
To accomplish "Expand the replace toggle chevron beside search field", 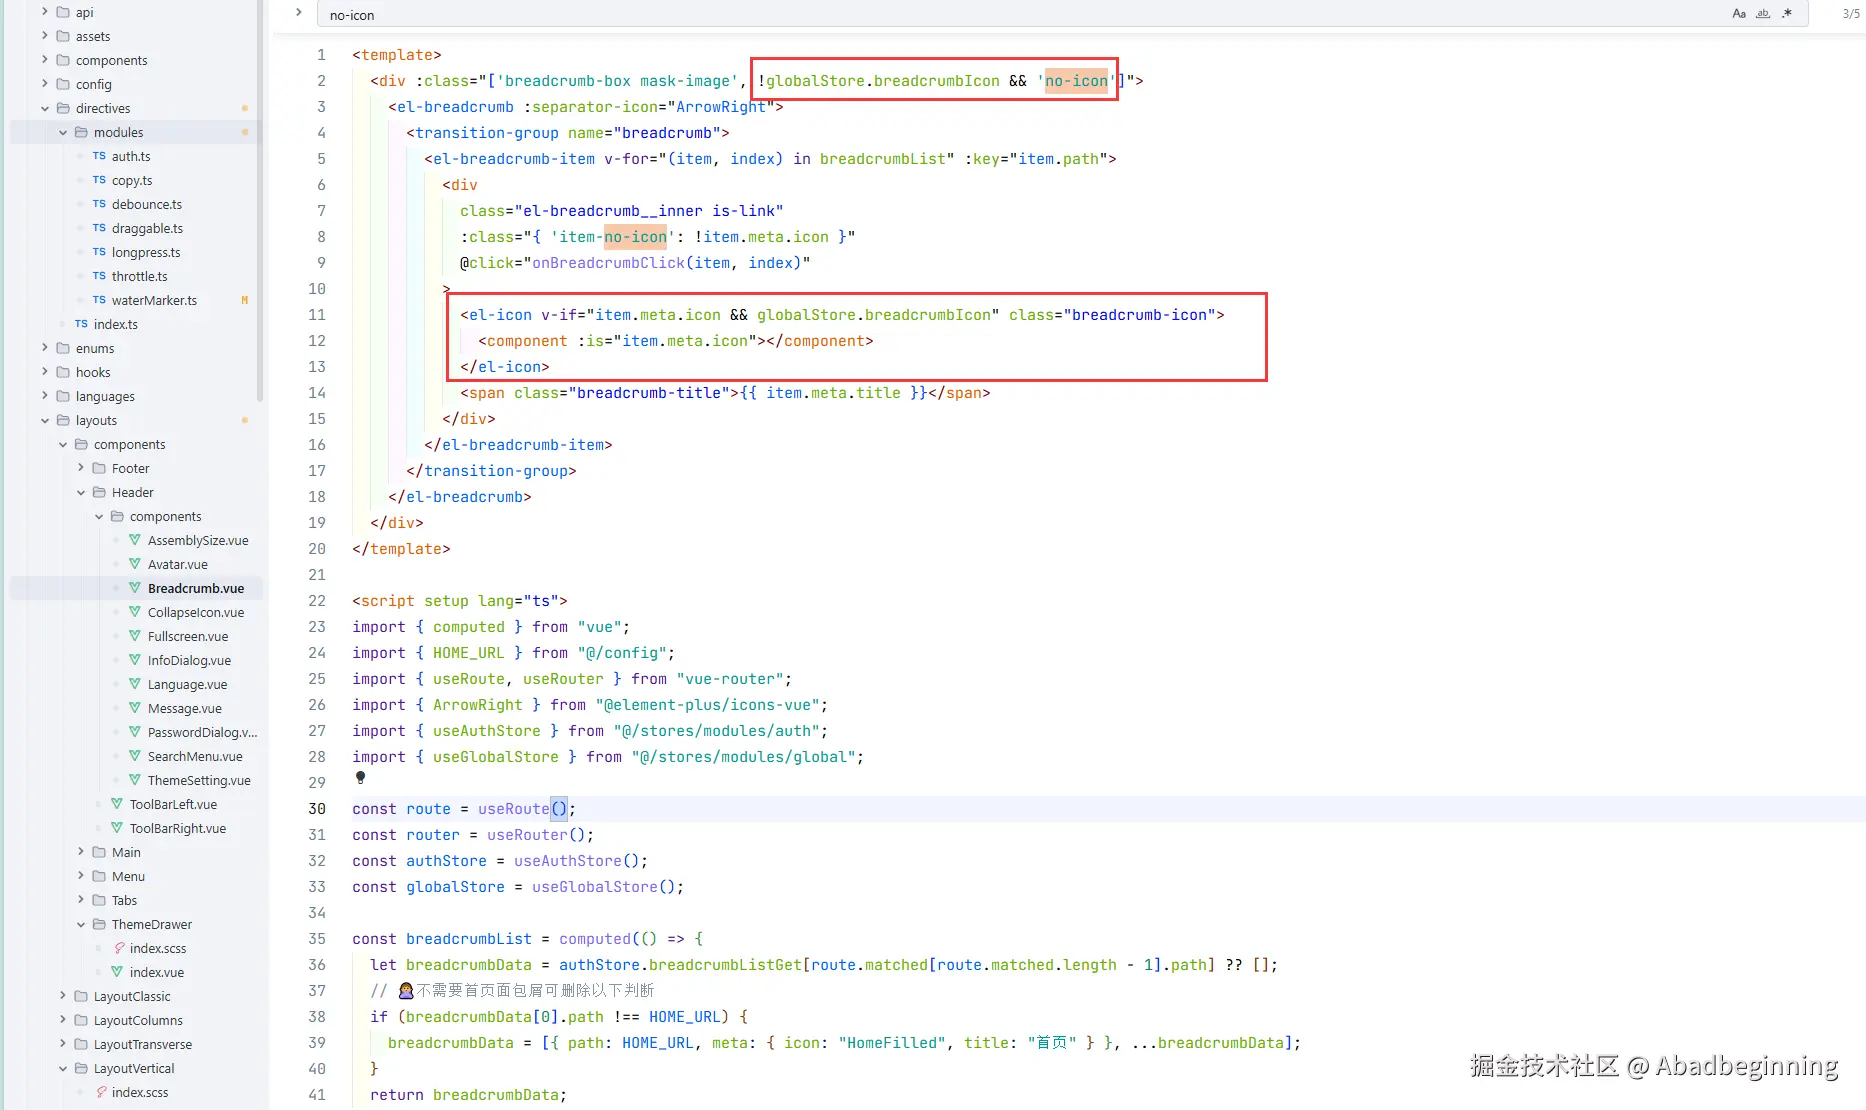I will (298, 13).
